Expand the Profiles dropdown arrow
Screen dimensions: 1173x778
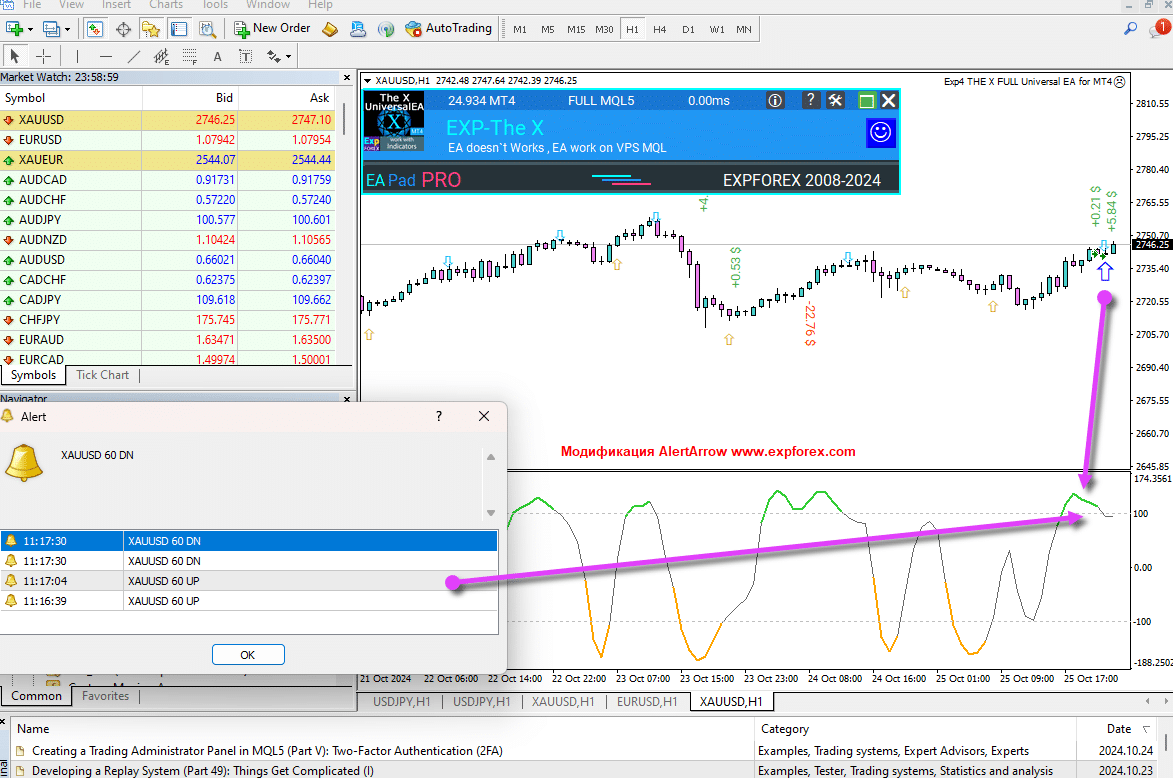coord(66,29)
